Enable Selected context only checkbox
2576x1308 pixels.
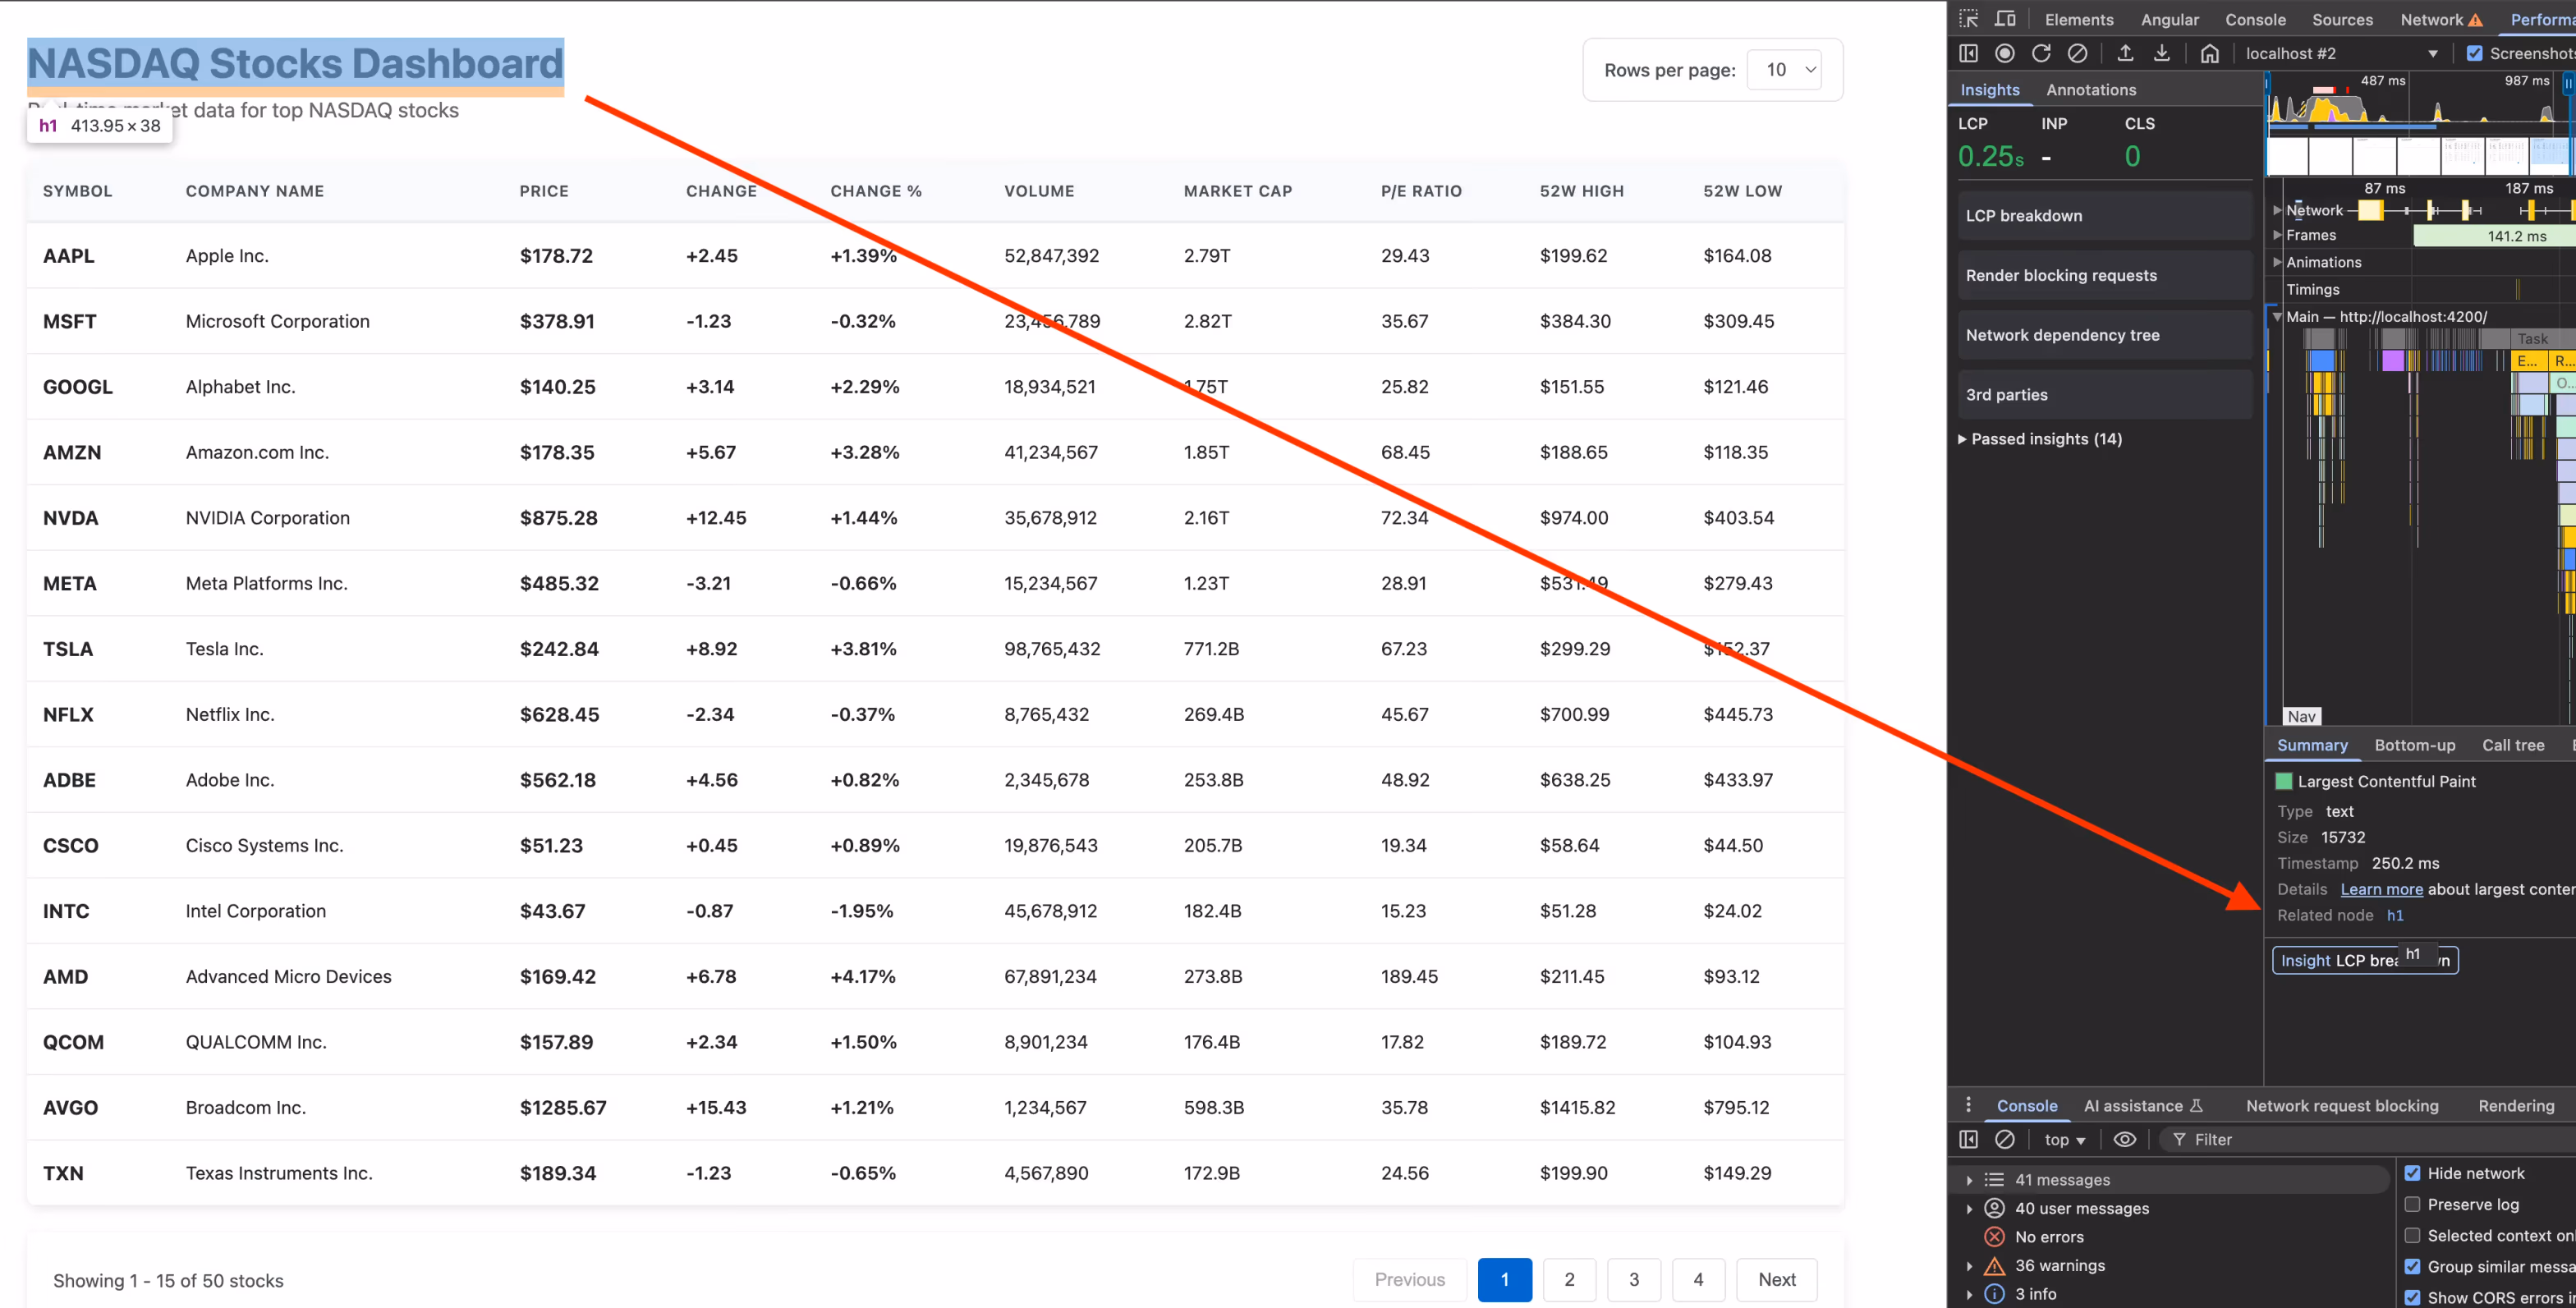pos(2412,1235)
